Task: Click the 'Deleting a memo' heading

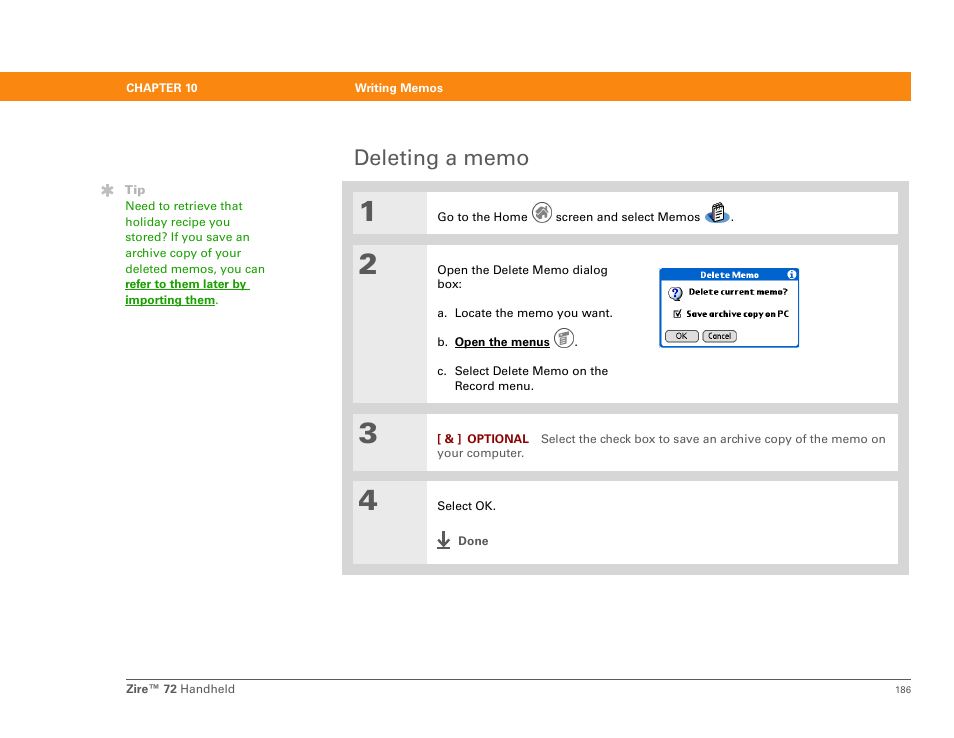Action: 441,158
